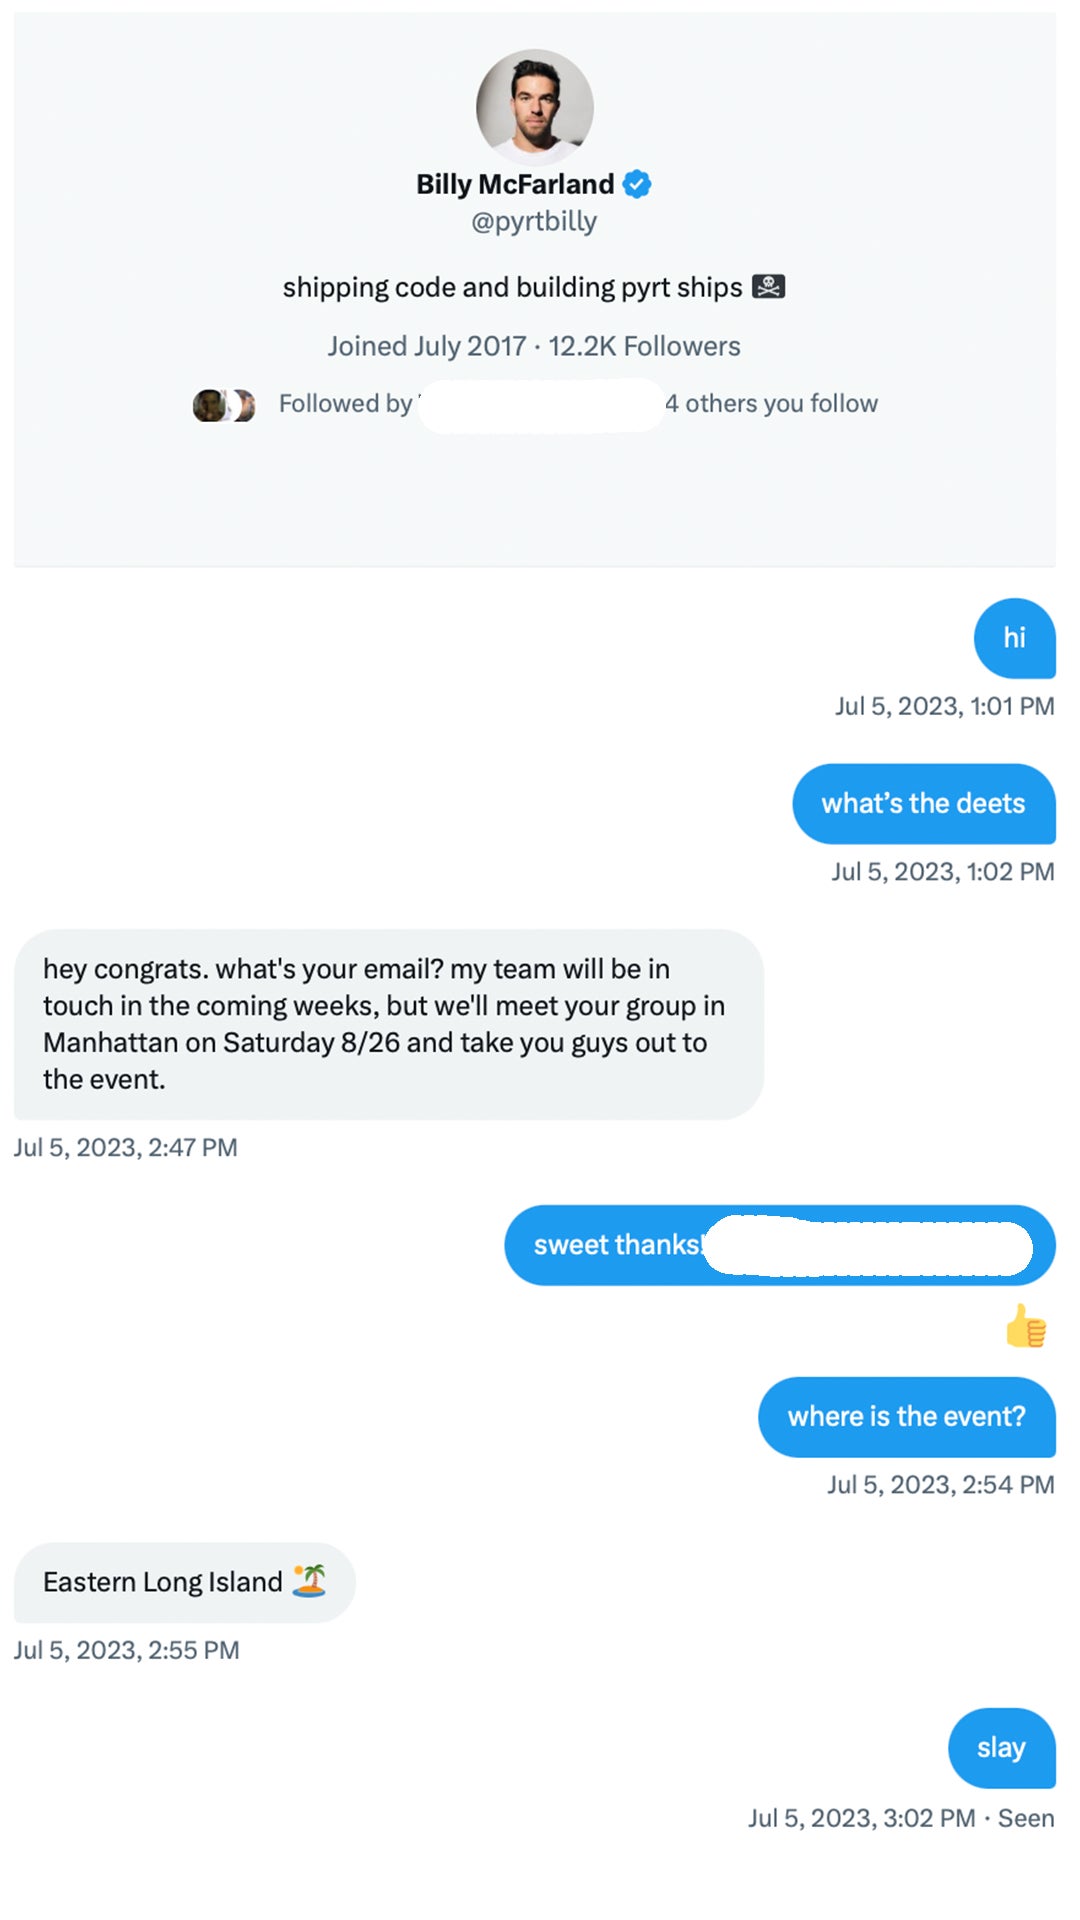The width and height of the screenshot is (1080, 1920).
Task: Click the @pyrtbilly handle
Action: [x=534, y=221]
